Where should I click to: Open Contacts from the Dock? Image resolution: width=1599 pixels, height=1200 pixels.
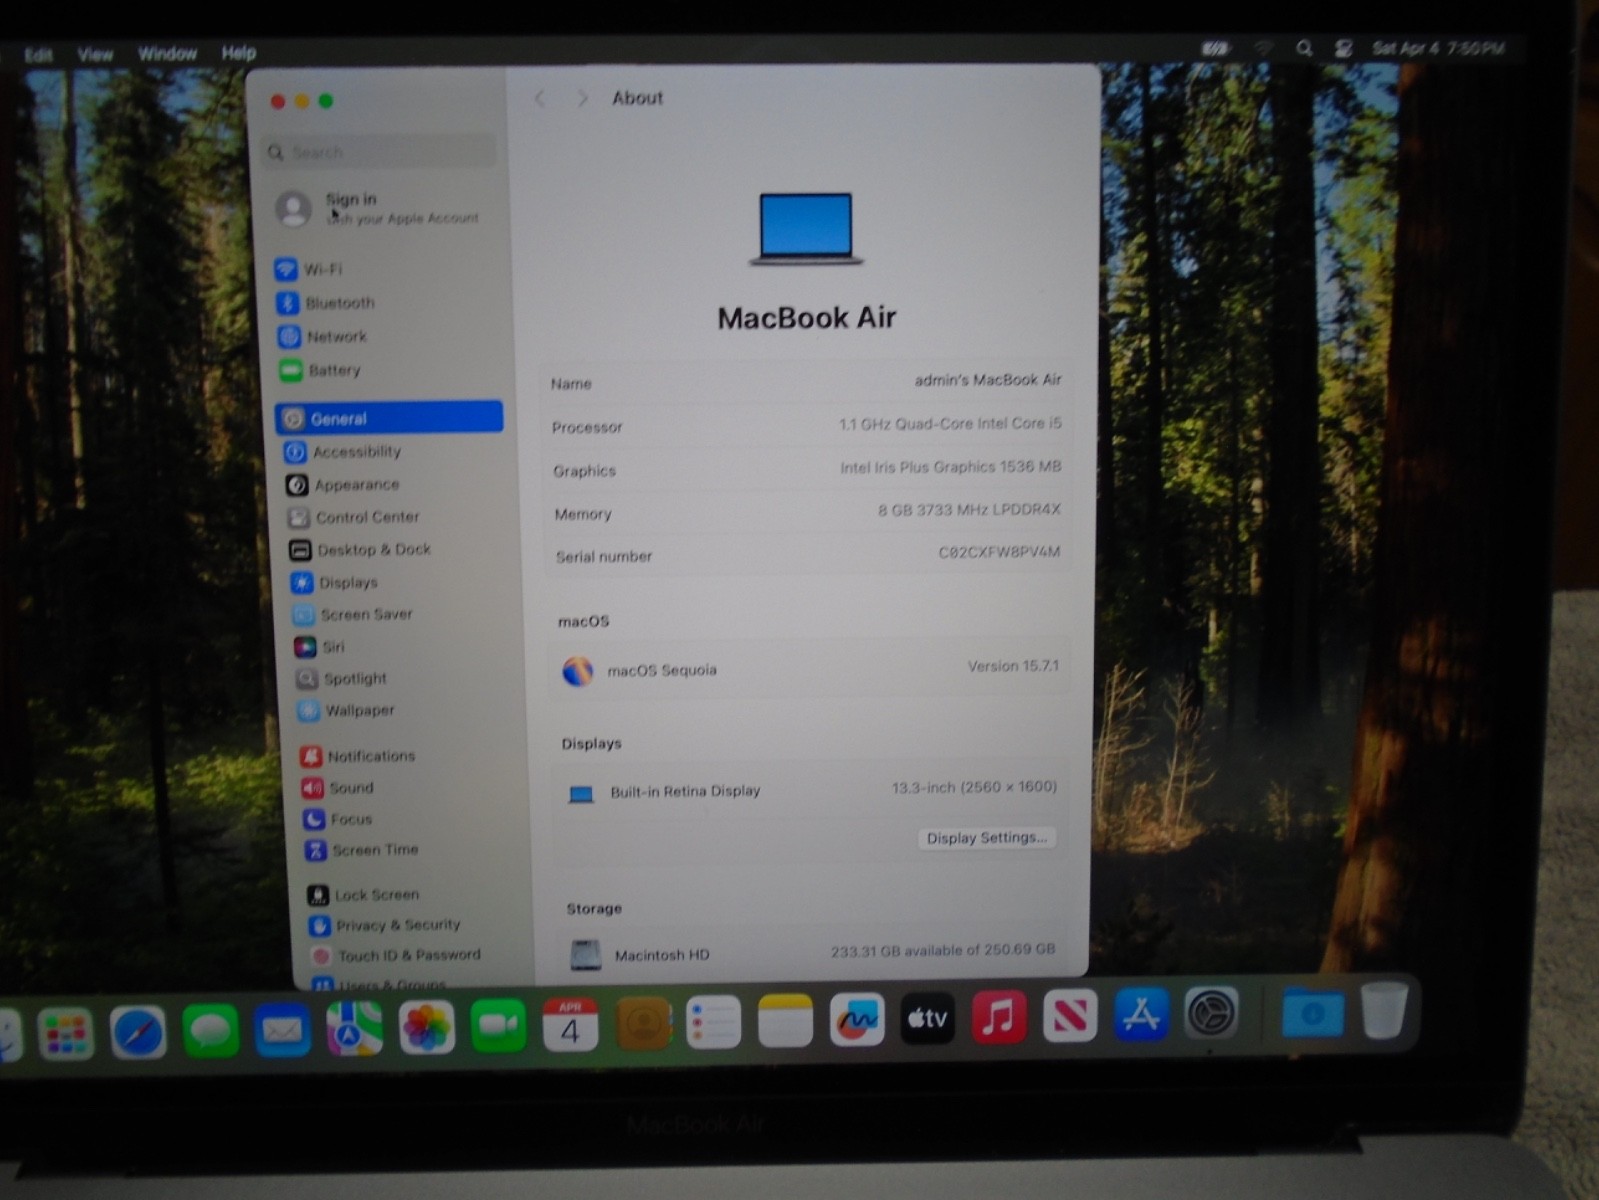click(x=642, y=1024)
